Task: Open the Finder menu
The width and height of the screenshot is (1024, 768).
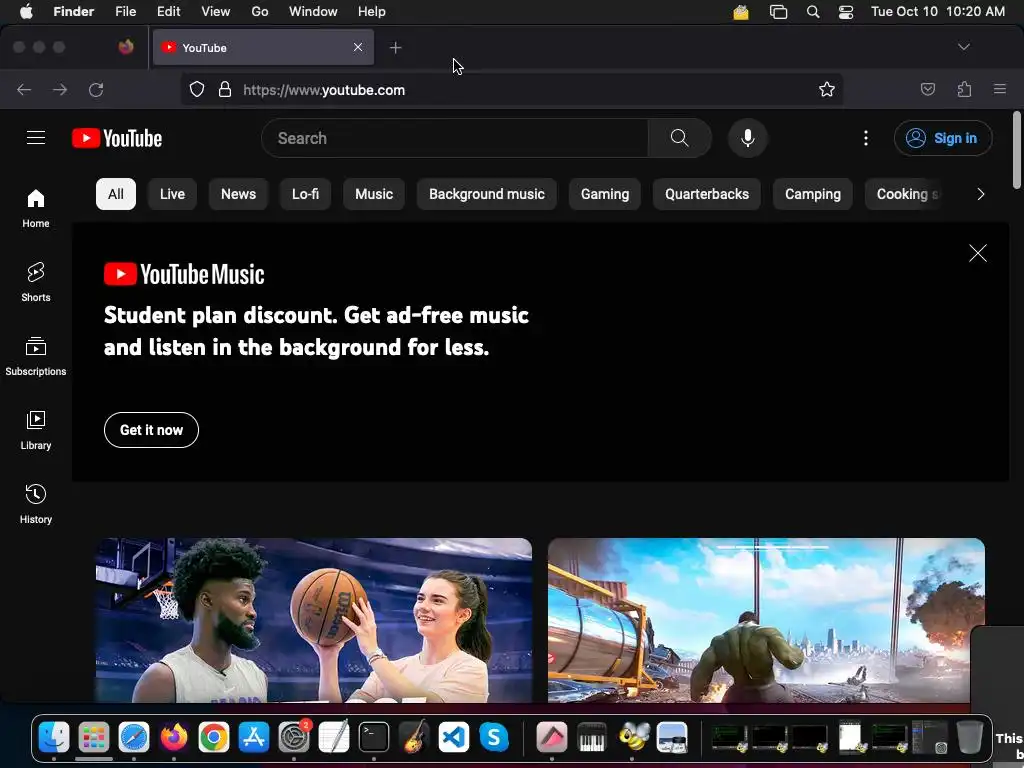Action: pyautogui.click(x=74, y=12)
